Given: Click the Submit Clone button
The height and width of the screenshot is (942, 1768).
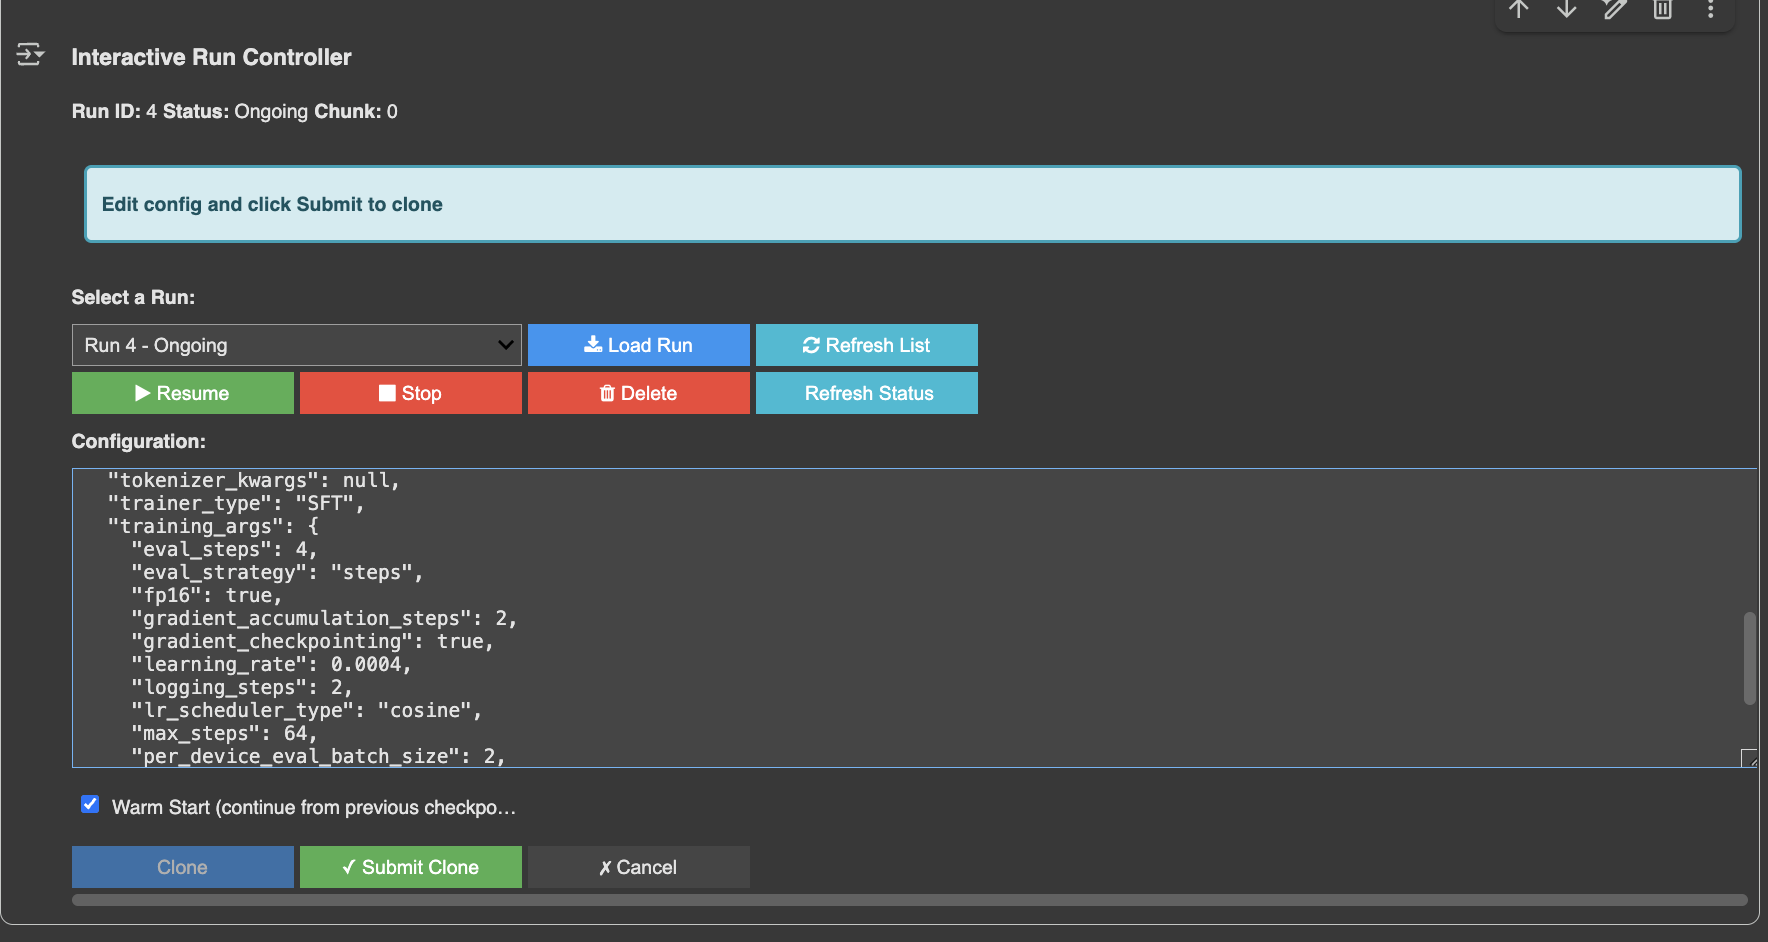Looking at the screenshot, I should [x=410, y=867].
